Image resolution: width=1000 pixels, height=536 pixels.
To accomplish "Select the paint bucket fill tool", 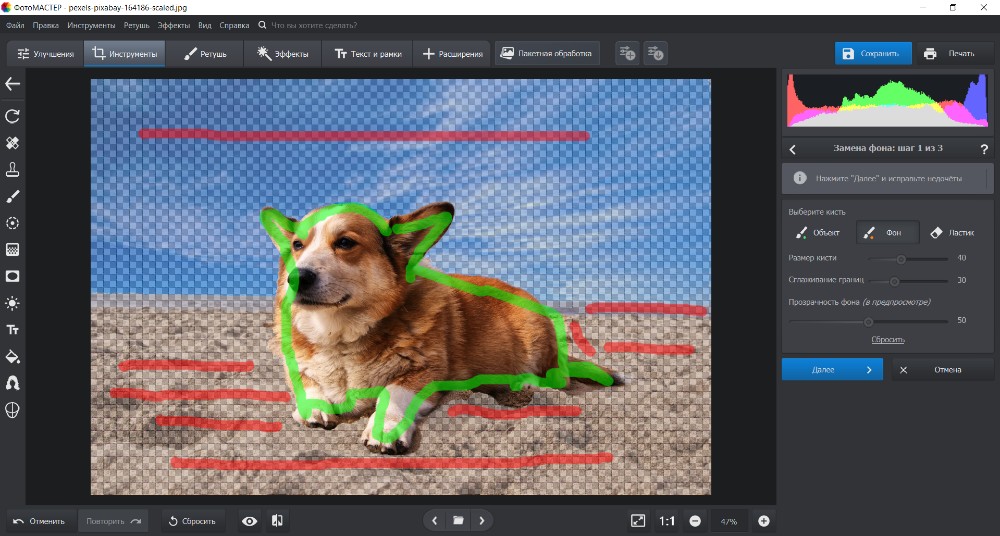I will click(13, 356).
